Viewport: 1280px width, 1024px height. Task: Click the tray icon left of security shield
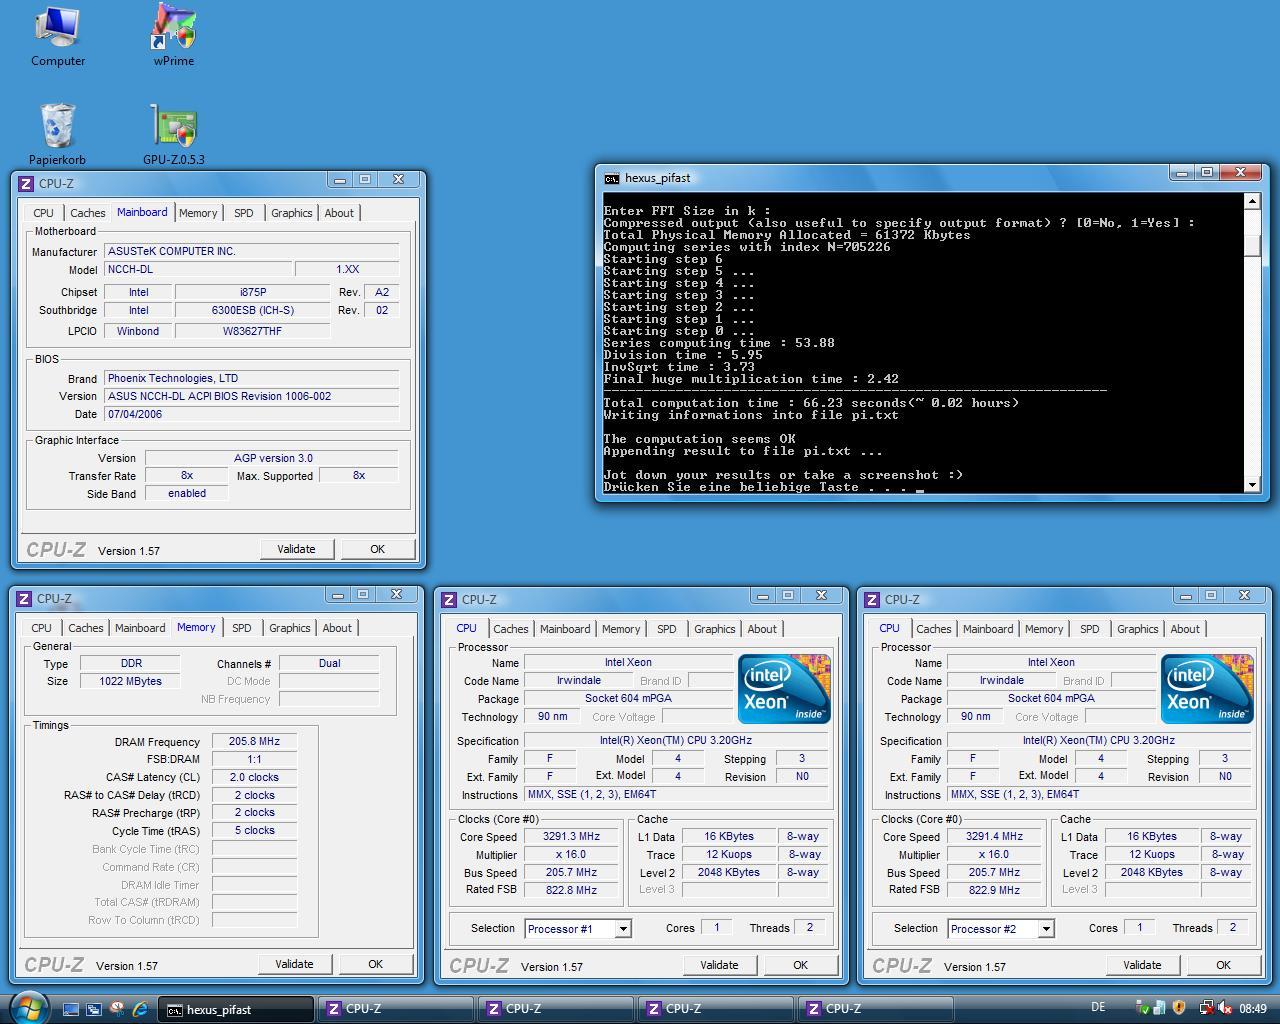pos(1160,1008)
